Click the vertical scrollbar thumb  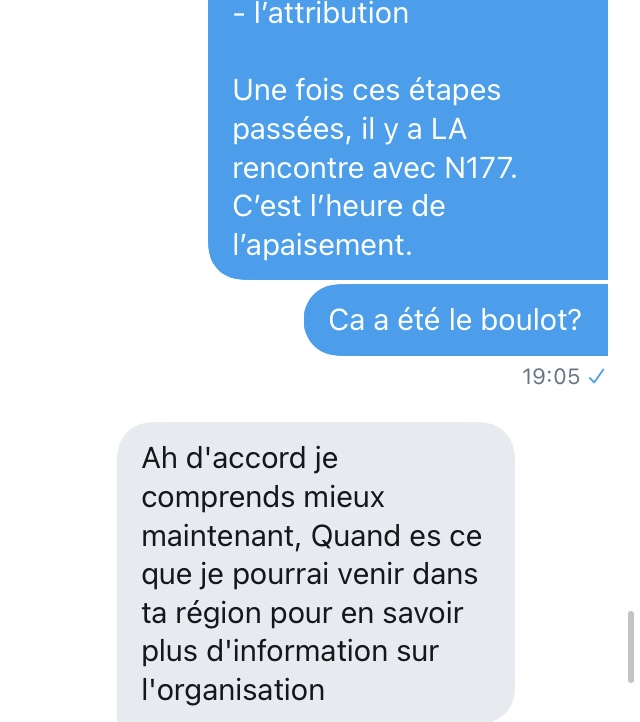pyautogui.click(x=631, y=647)
